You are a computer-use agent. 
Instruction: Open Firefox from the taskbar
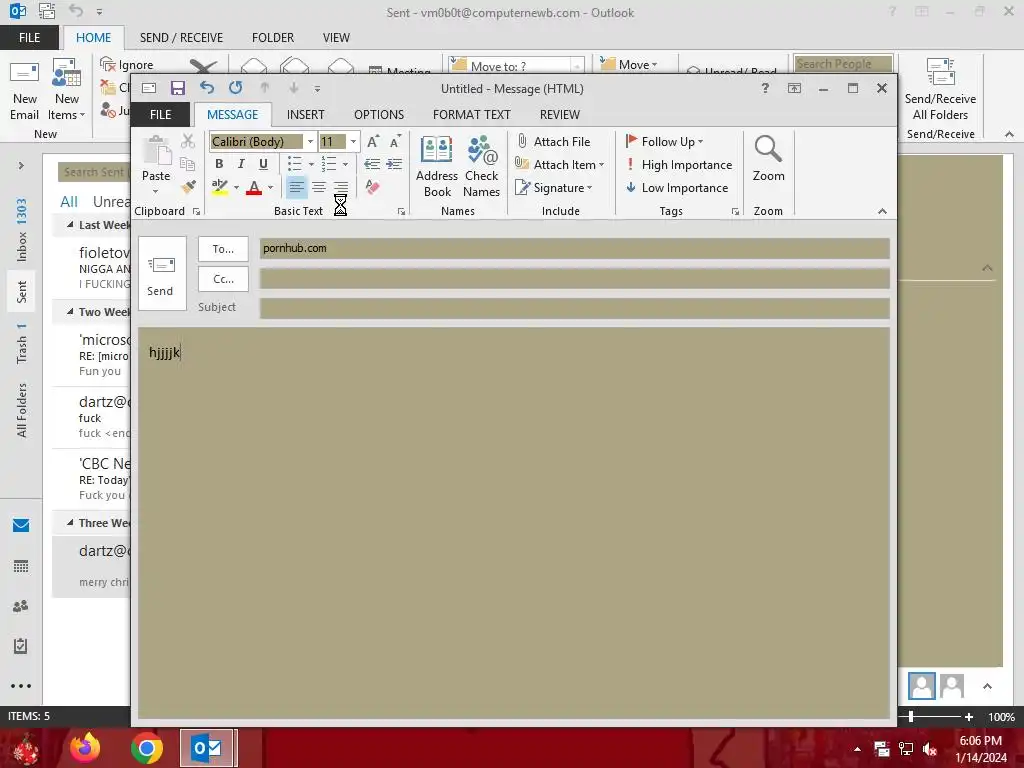tap(86, 748)
